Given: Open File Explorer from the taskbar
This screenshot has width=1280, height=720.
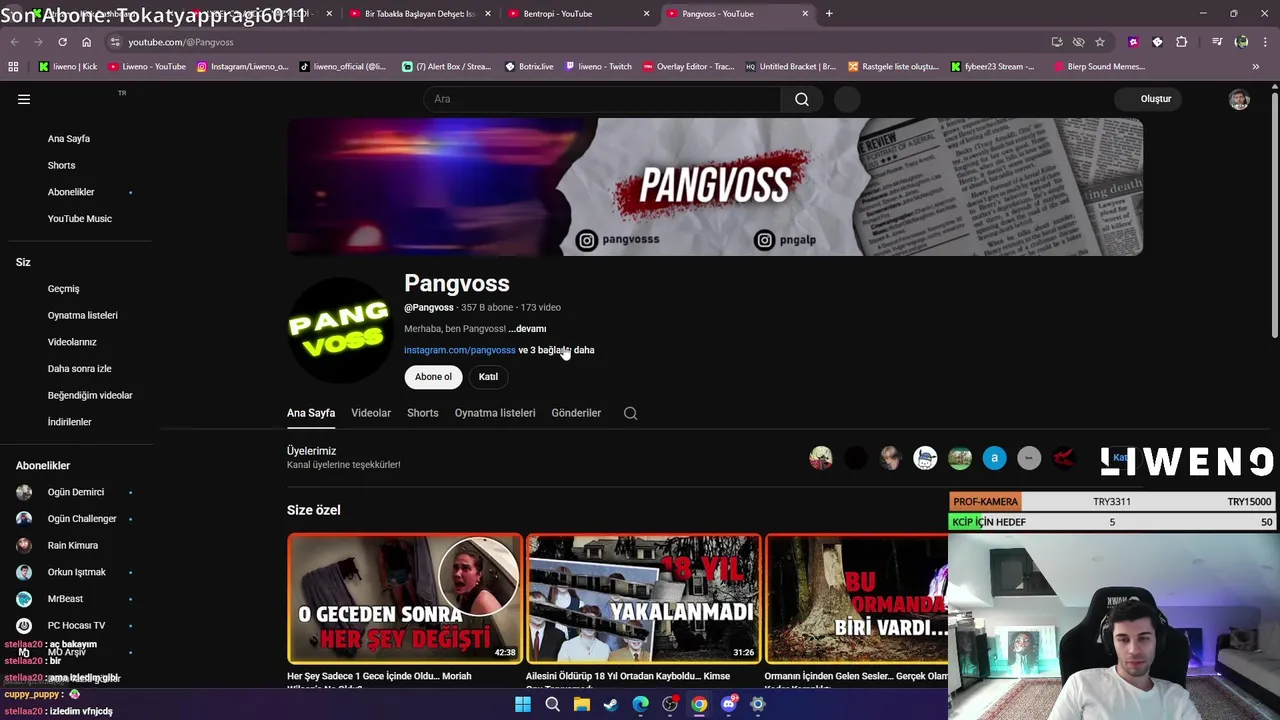Looking at the screenshot, I should click(582, 704).
